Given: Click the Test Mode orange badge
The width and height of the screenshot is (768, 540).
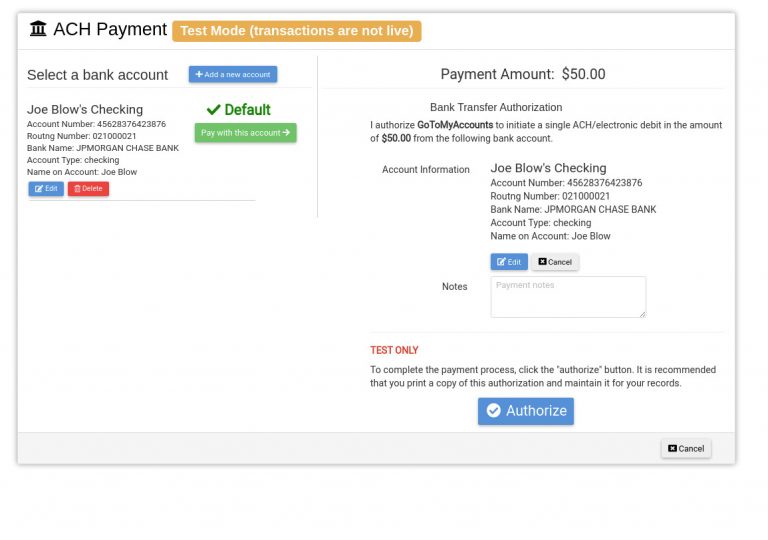Looking at the screenshot, I should (x=297, y=31).
